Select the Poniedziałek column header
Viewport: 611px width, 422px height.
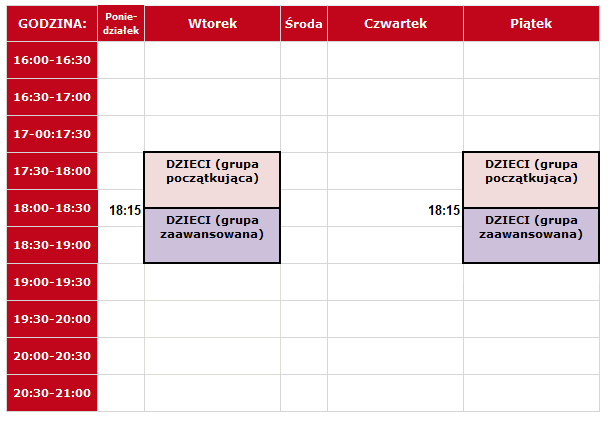pyautogui.click(x=121, y=23)
